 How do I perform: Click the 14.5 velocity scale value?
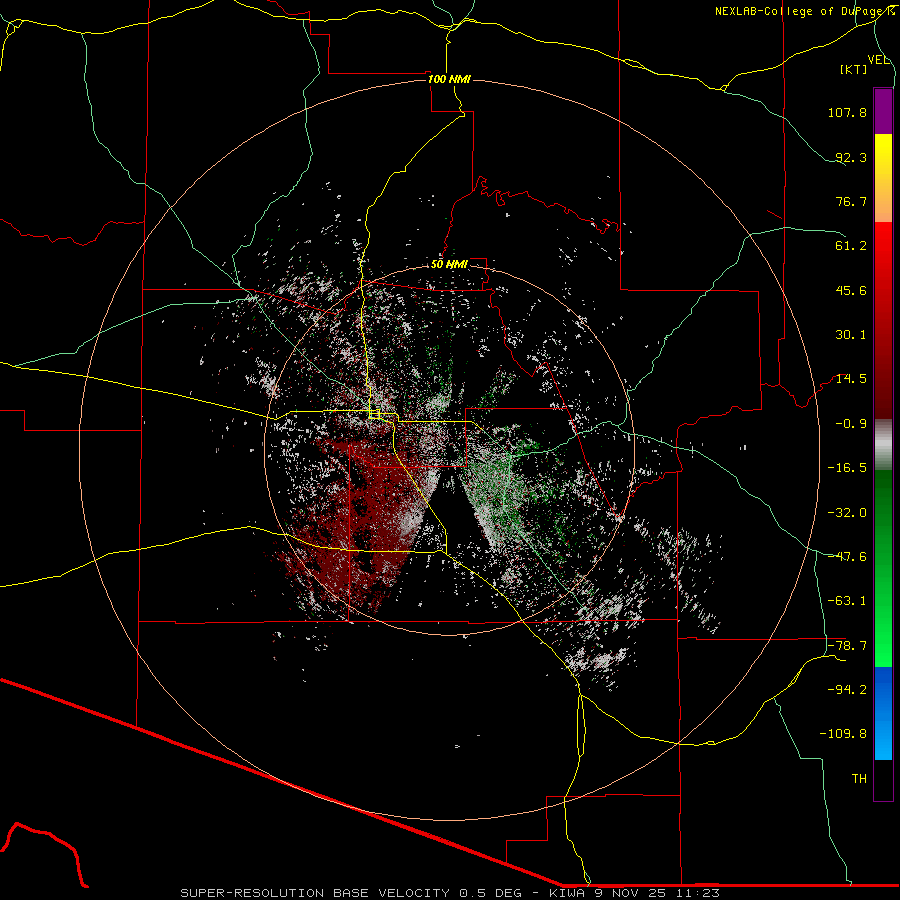(851, 379)
